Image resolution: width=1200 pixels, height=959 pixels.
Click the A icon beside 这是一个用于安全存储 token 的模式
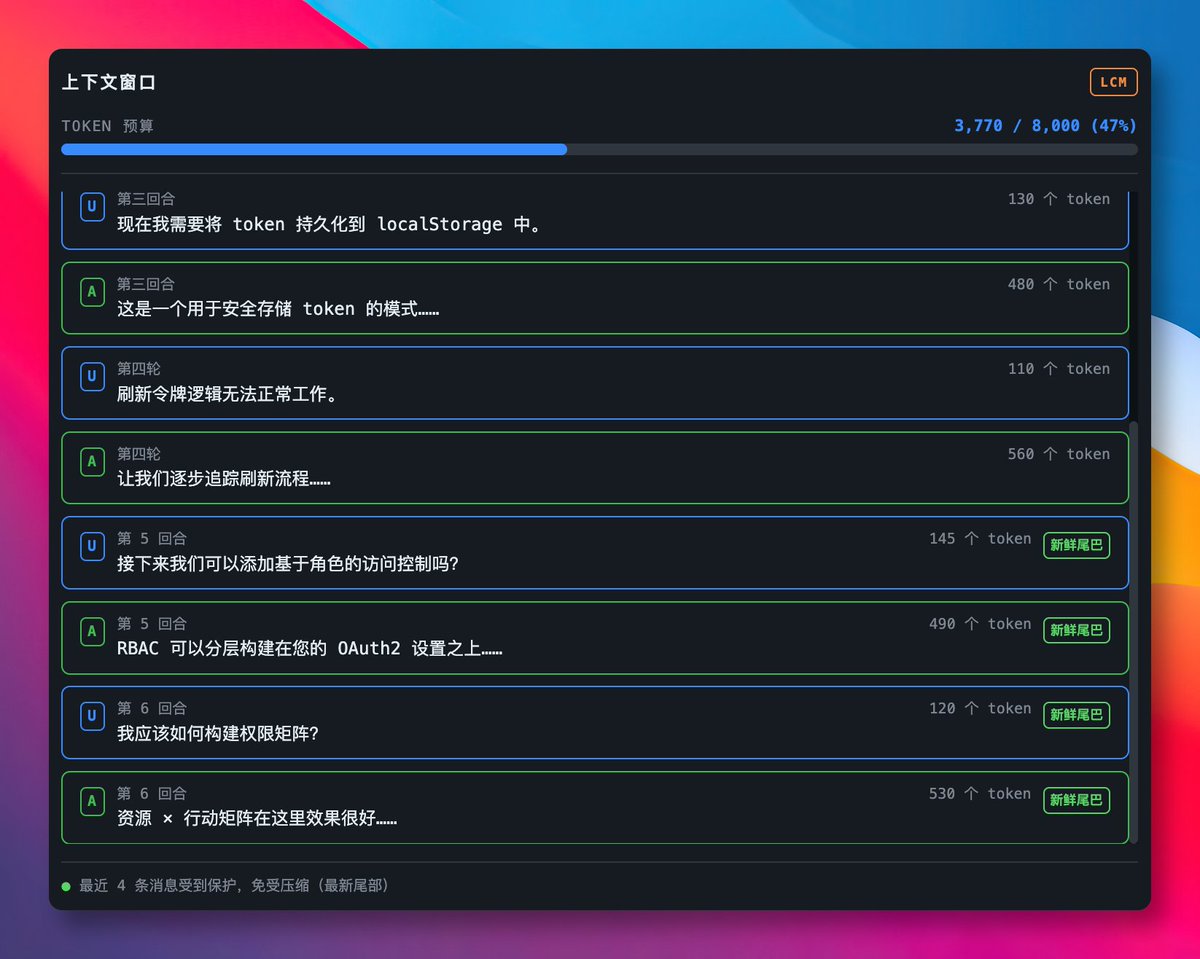pyautogui.click(x=92, y=292)
